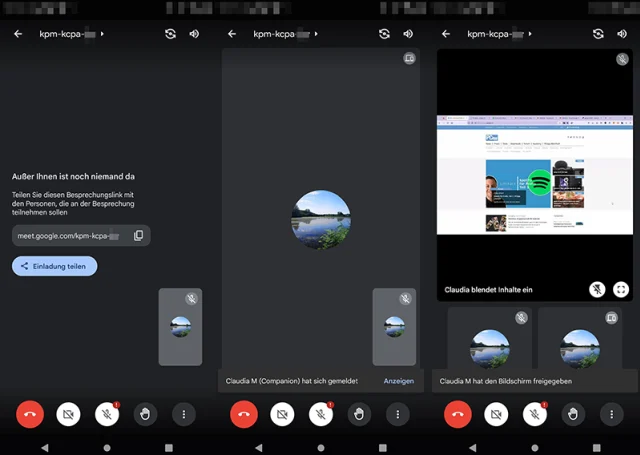The height and width of the screenshot is (455, 640).
Task: Tap 'Außer Ihnen ist noch niemand da' heading
Action: click(73, 176)
